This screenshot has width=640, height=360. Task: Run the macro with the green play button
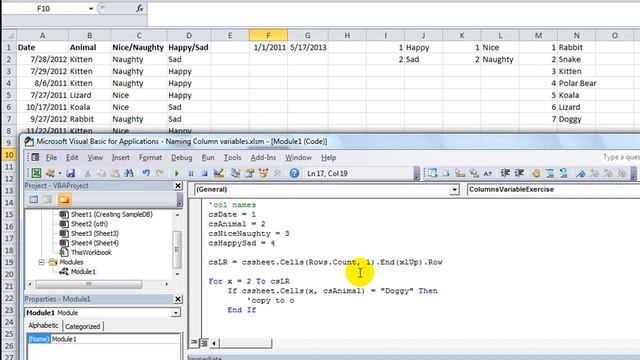177,173
